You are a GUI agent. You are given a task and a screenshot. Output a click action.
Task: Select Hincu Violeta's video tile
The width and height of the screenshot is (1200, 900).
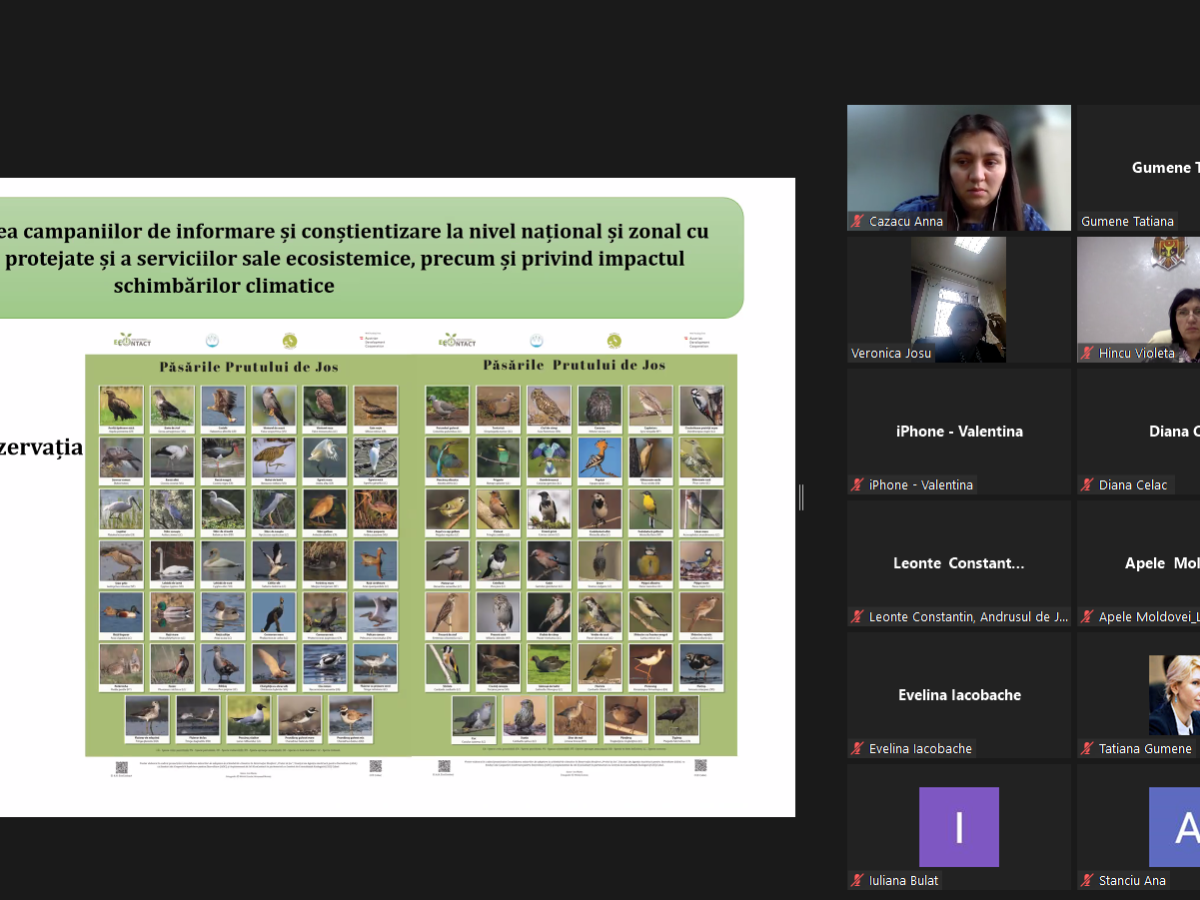tap(1139, 300)
